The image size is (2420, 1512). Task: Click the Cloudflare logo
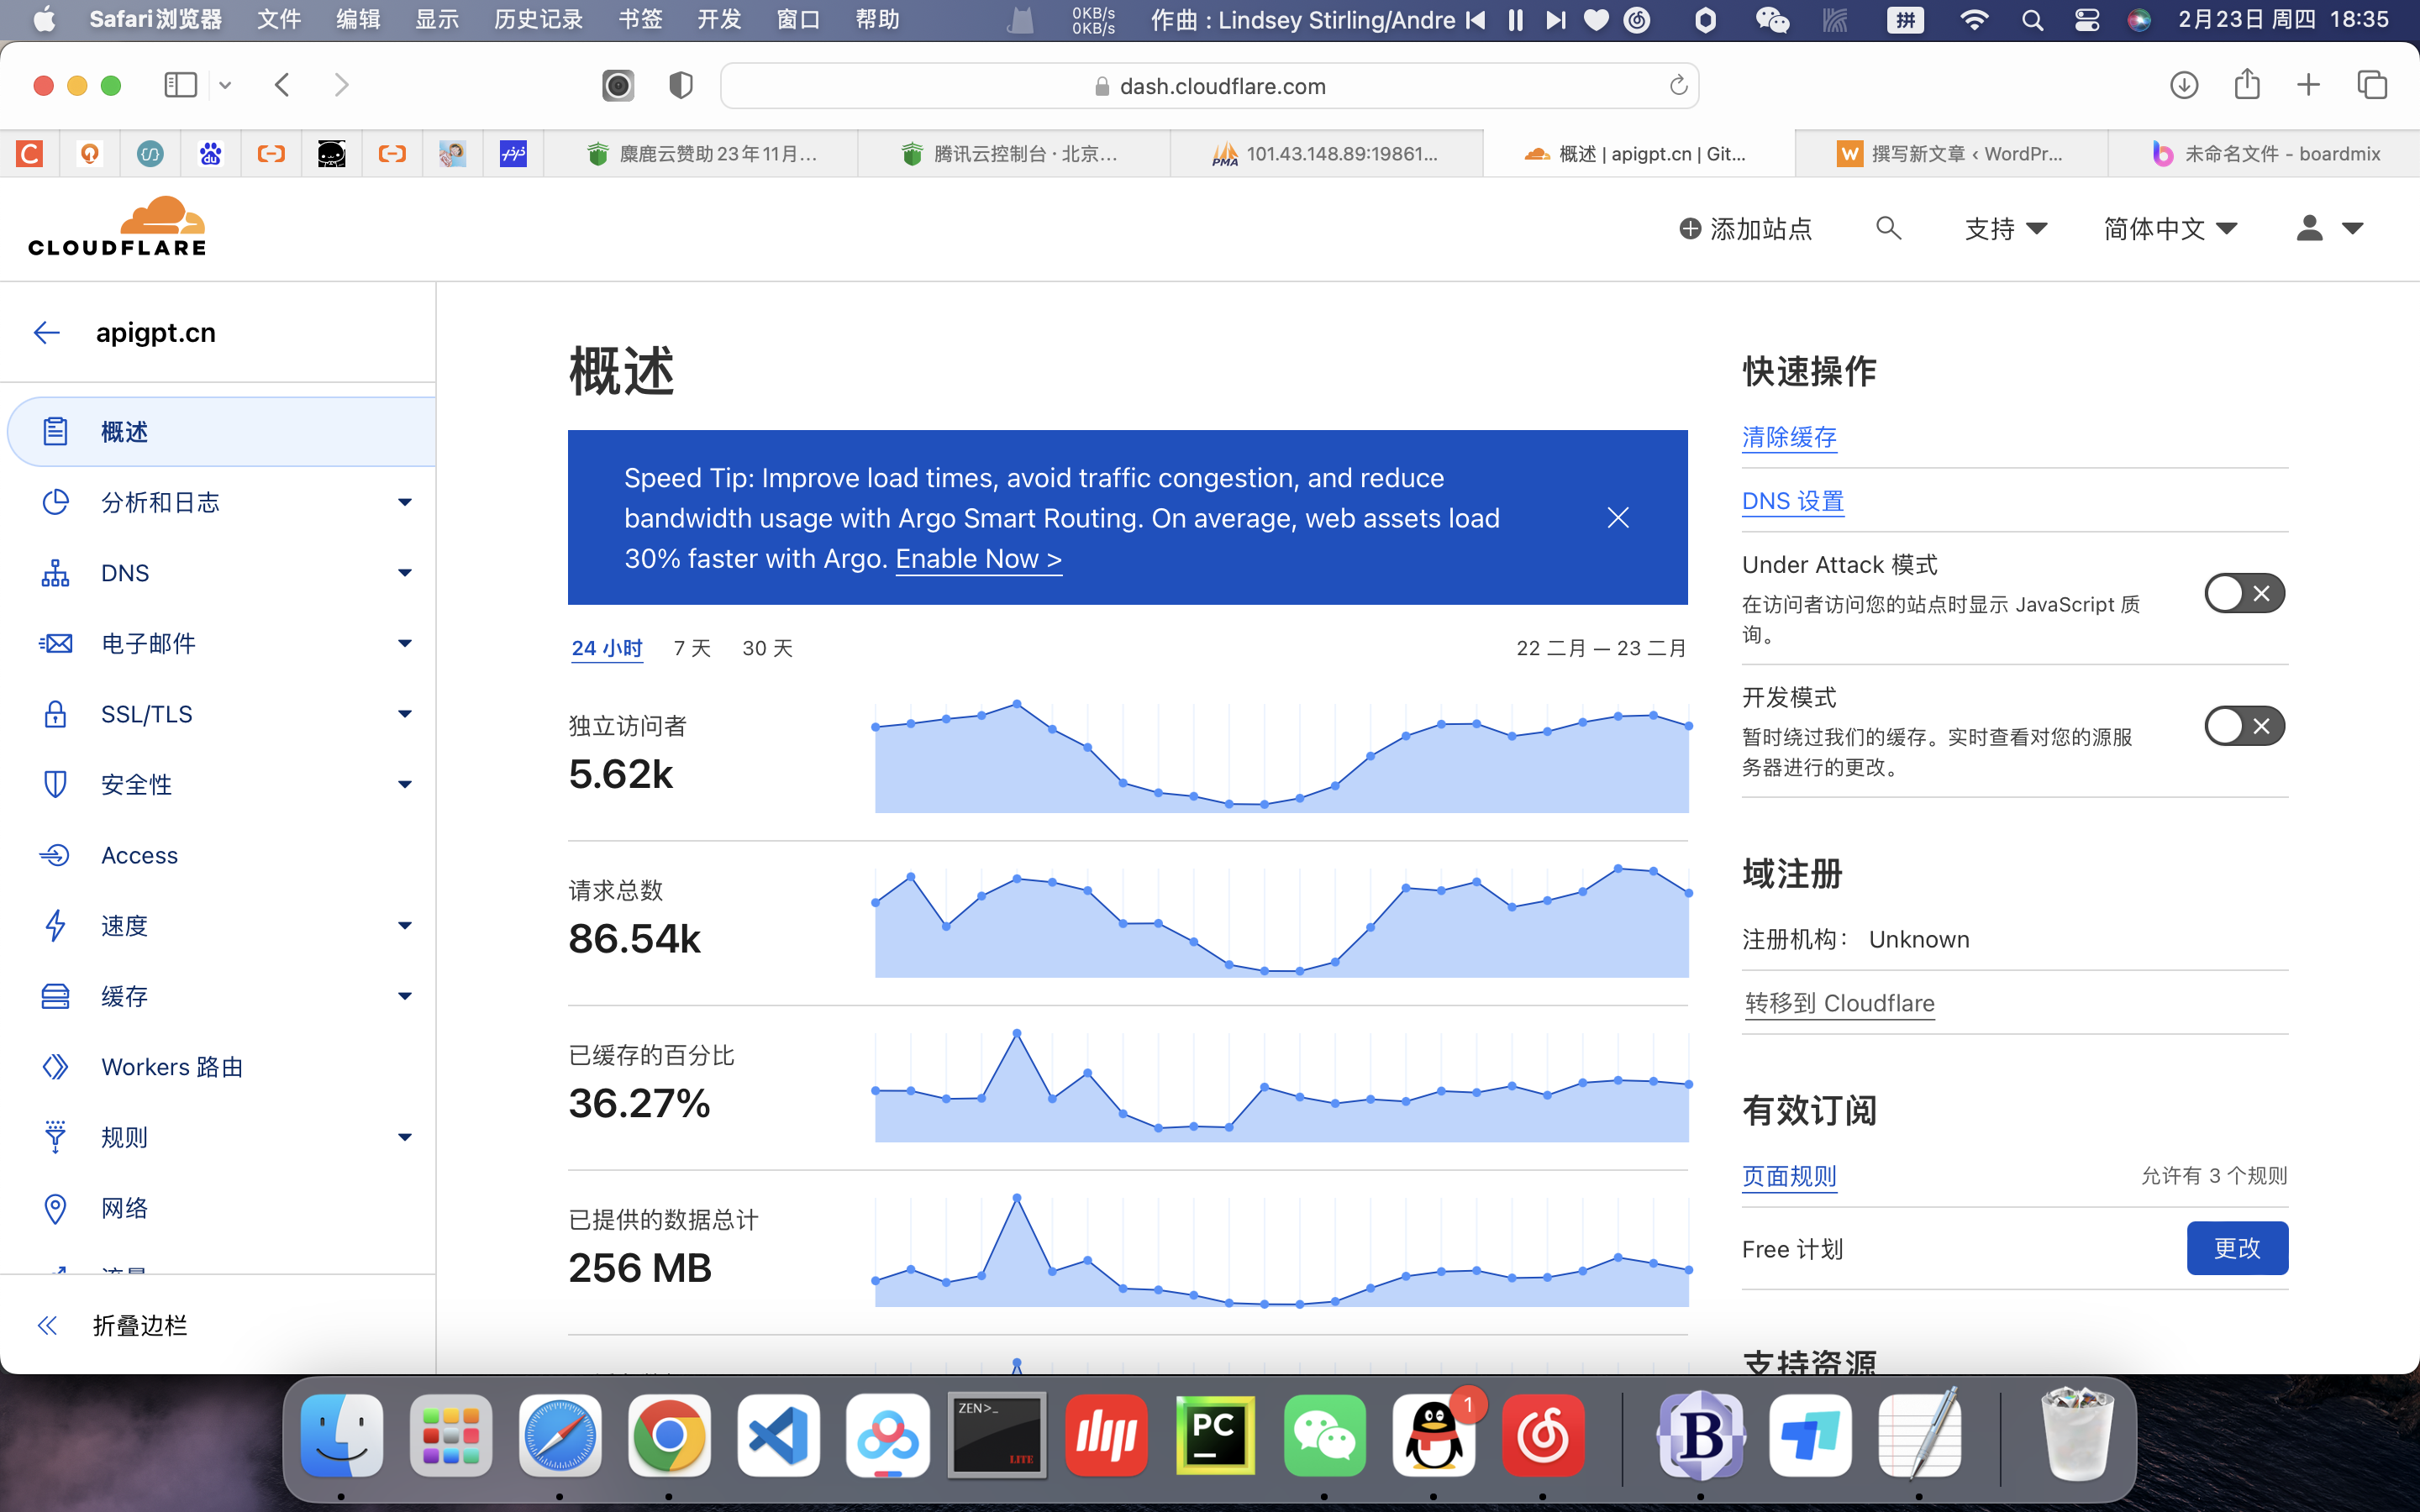point(117,227)
